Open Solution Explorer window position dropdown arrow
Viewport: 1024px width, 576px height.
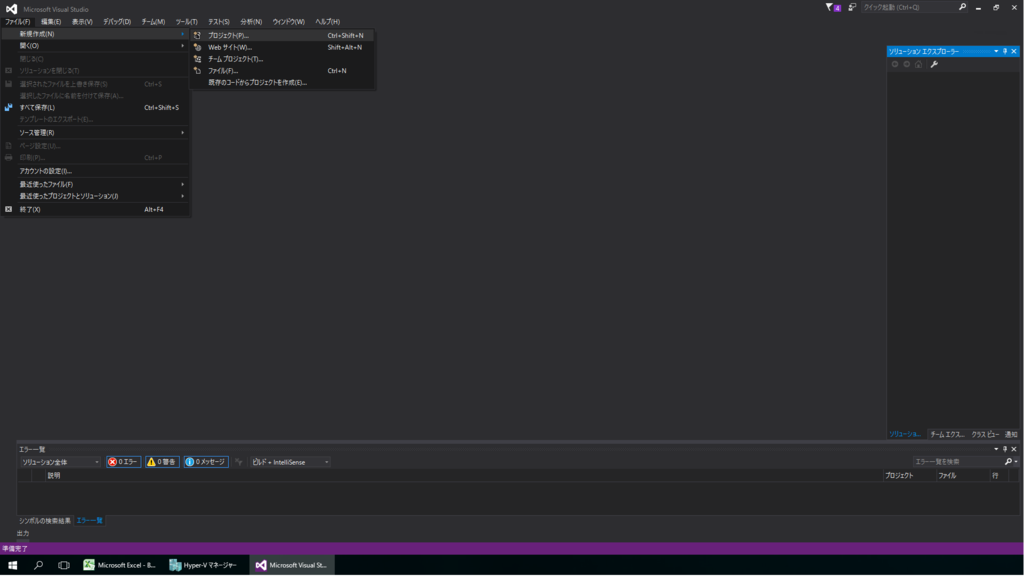[x=996, y=51]
